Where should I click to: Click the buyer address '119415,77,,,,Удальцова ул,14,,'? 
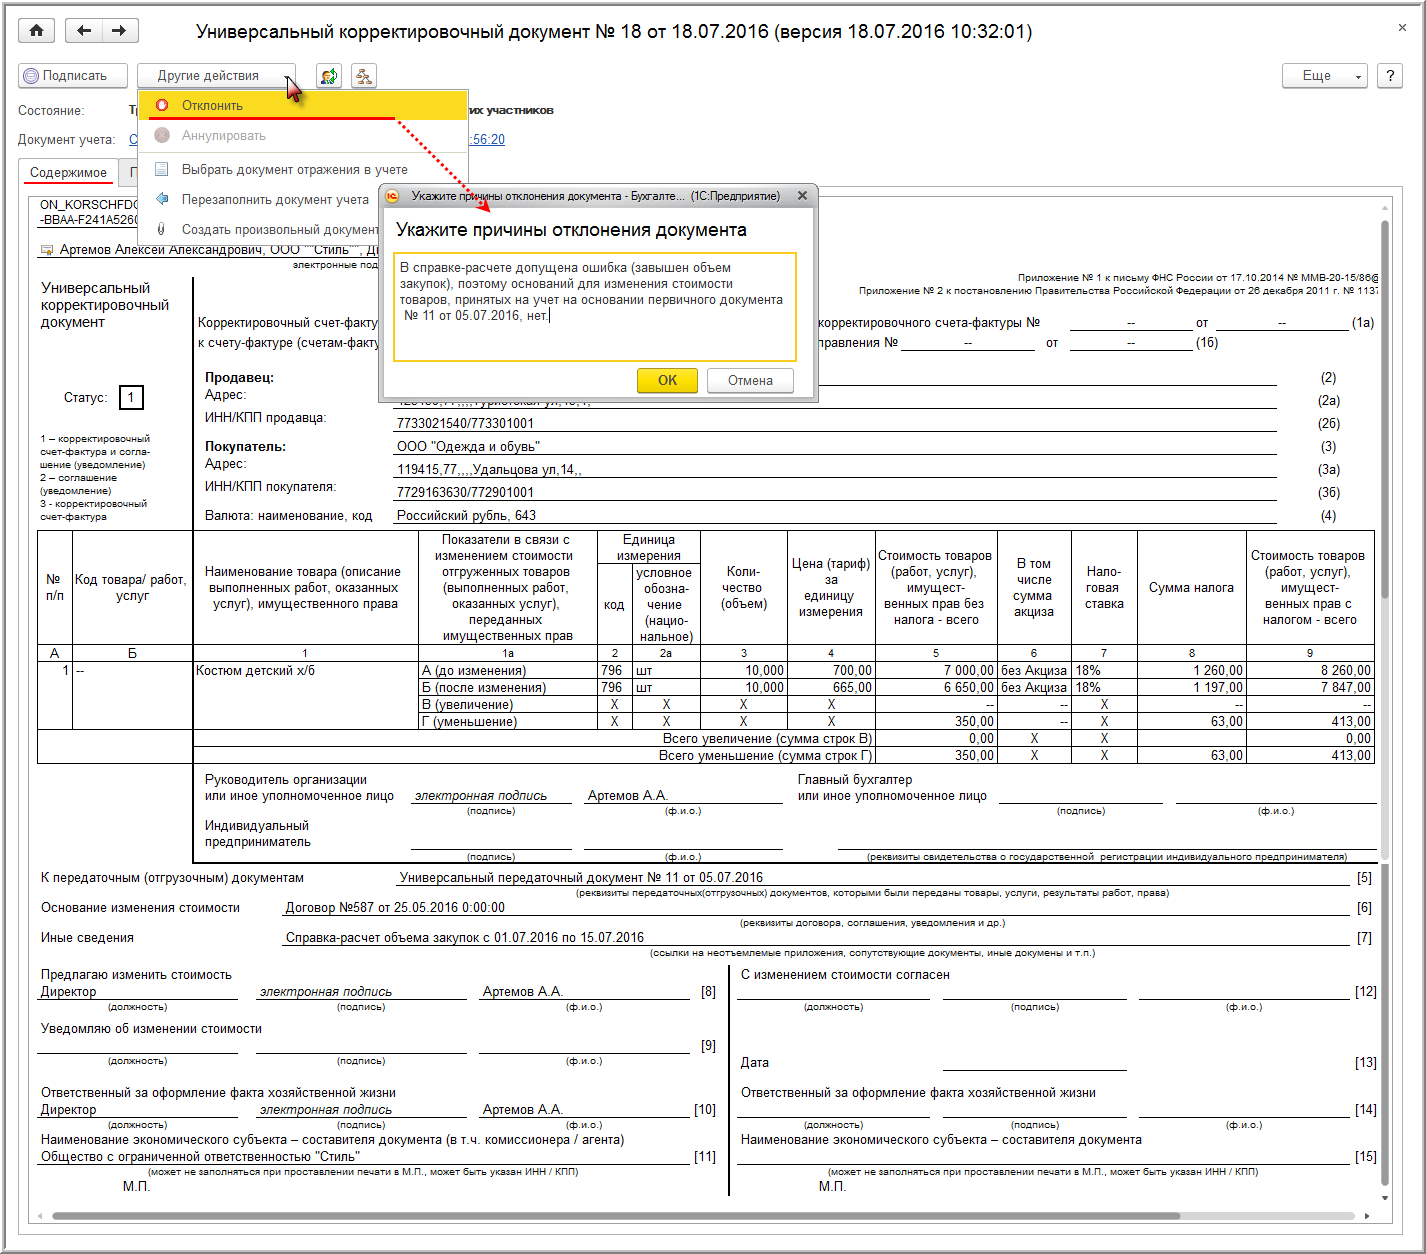pos(489,470)
